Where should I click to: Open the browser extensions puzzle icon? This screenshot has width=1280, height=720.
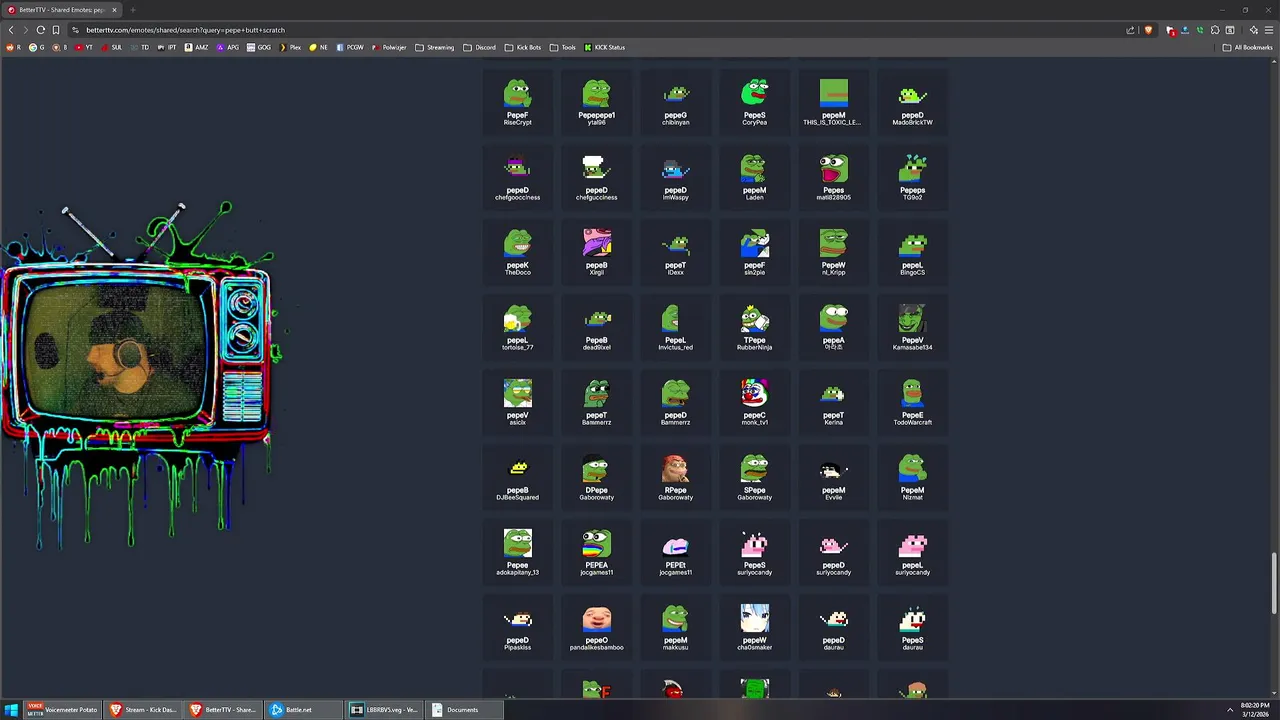click(x=1215, y=30)
